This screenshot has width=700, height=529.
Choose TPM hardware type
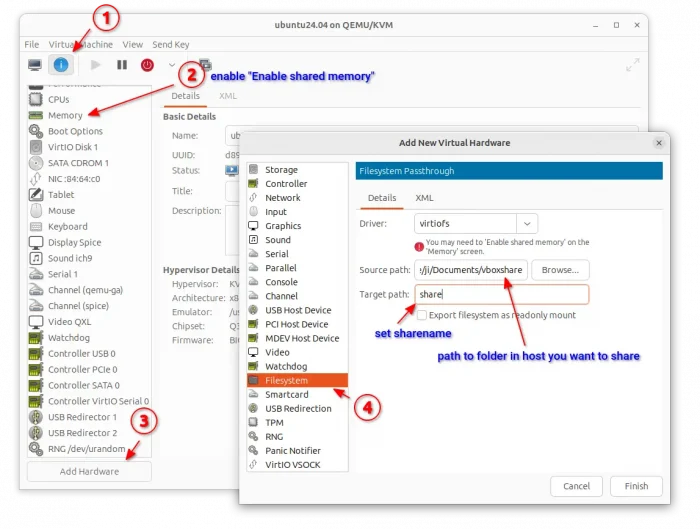[297, 423]
